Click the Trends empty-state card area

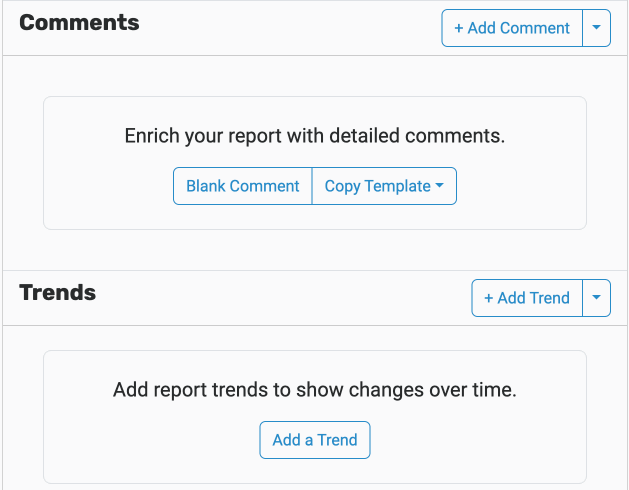[315, 417]
